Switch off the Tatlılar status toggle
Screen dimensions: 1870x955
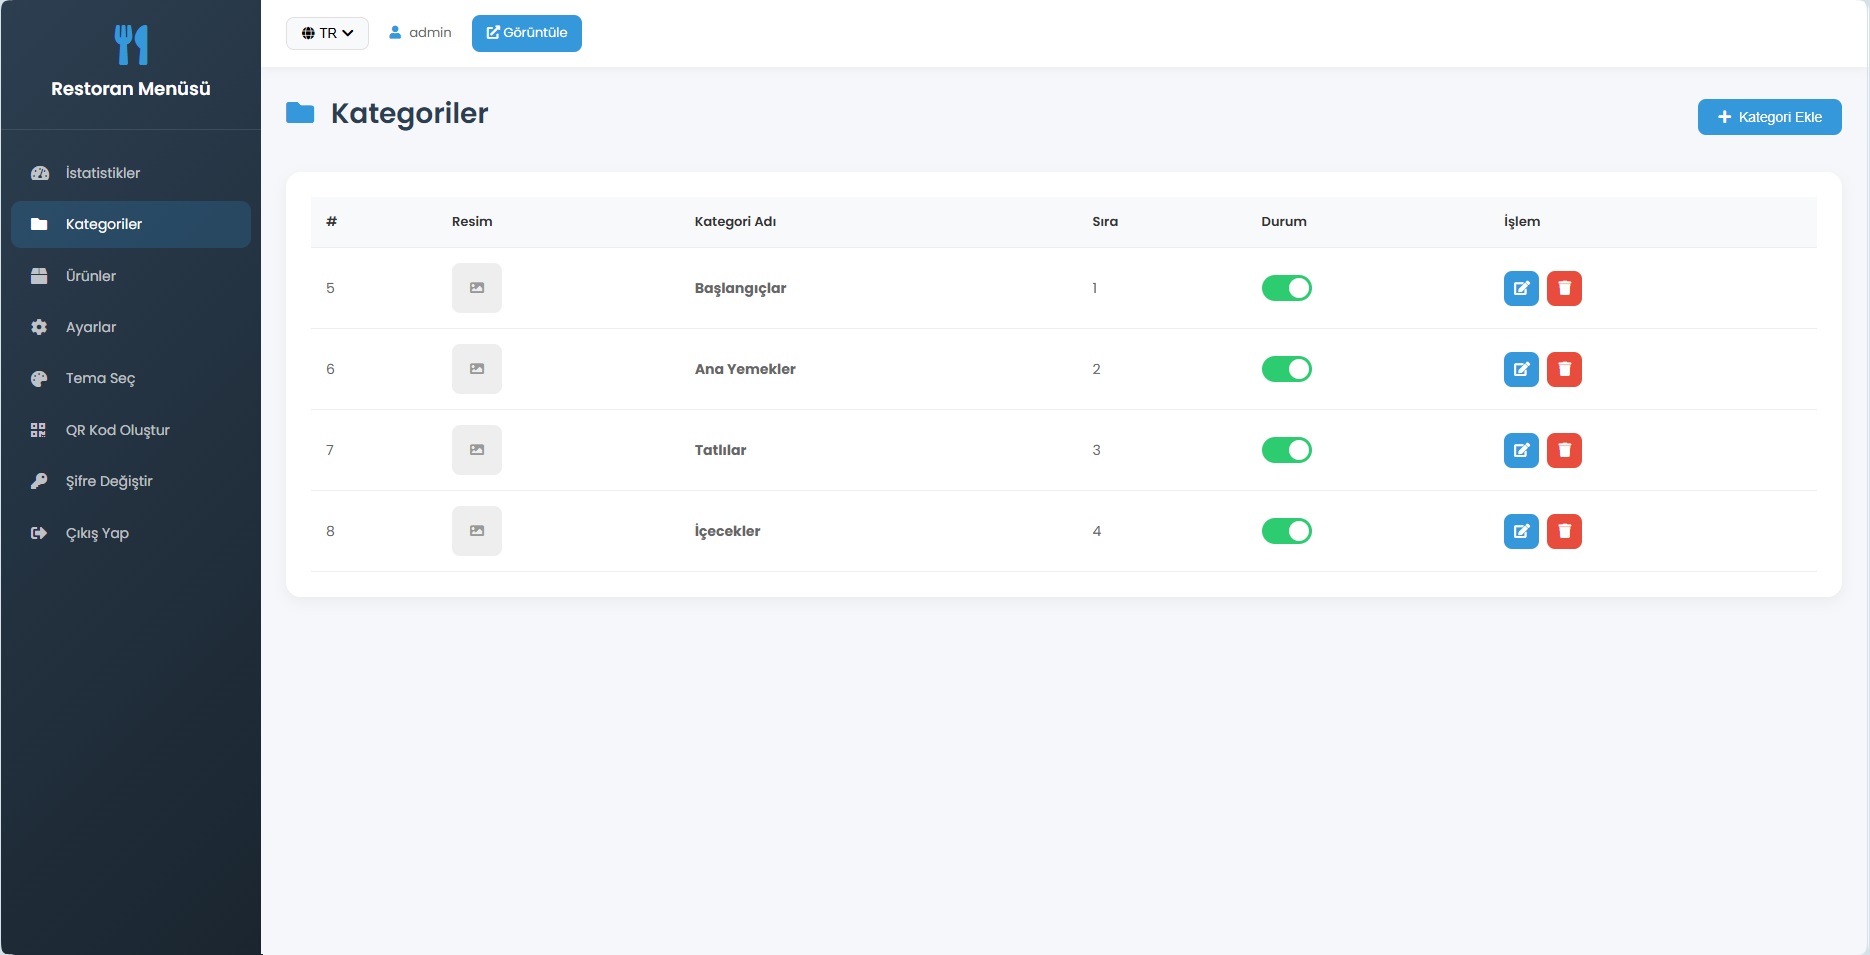point(1286,450)
